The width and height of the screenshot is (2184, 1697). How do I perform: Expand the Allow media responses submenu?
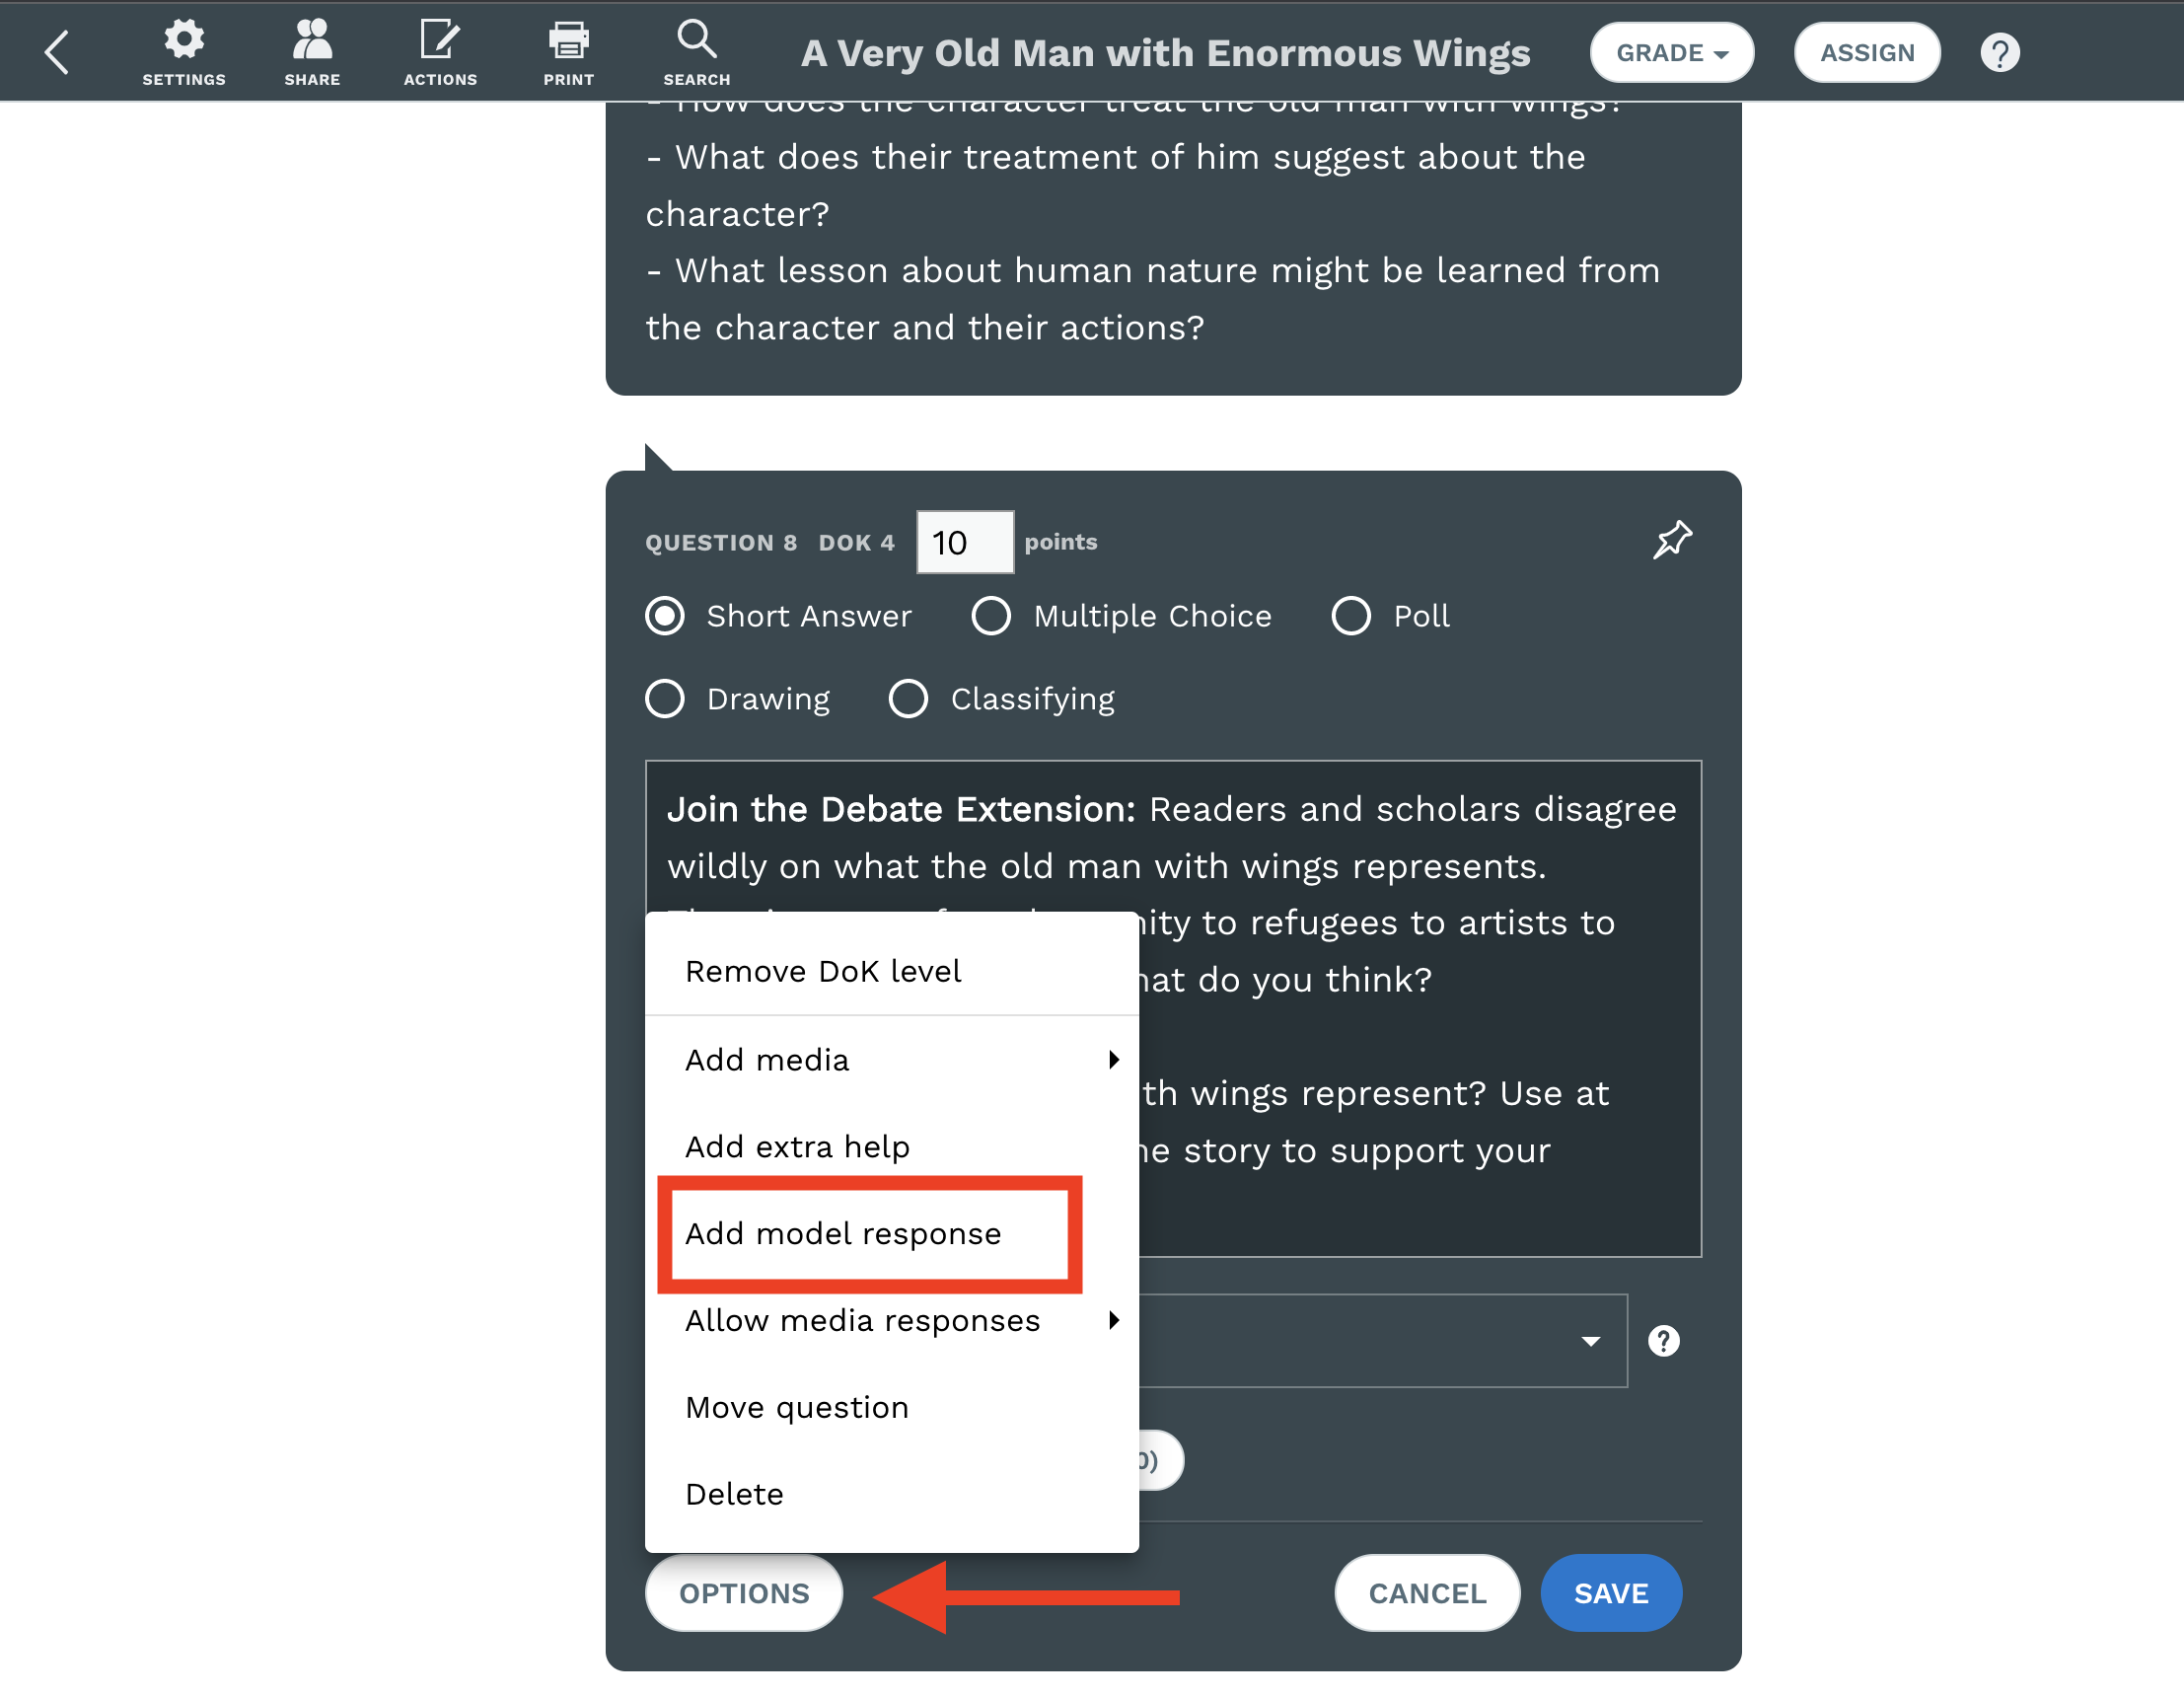[891, 1321]
